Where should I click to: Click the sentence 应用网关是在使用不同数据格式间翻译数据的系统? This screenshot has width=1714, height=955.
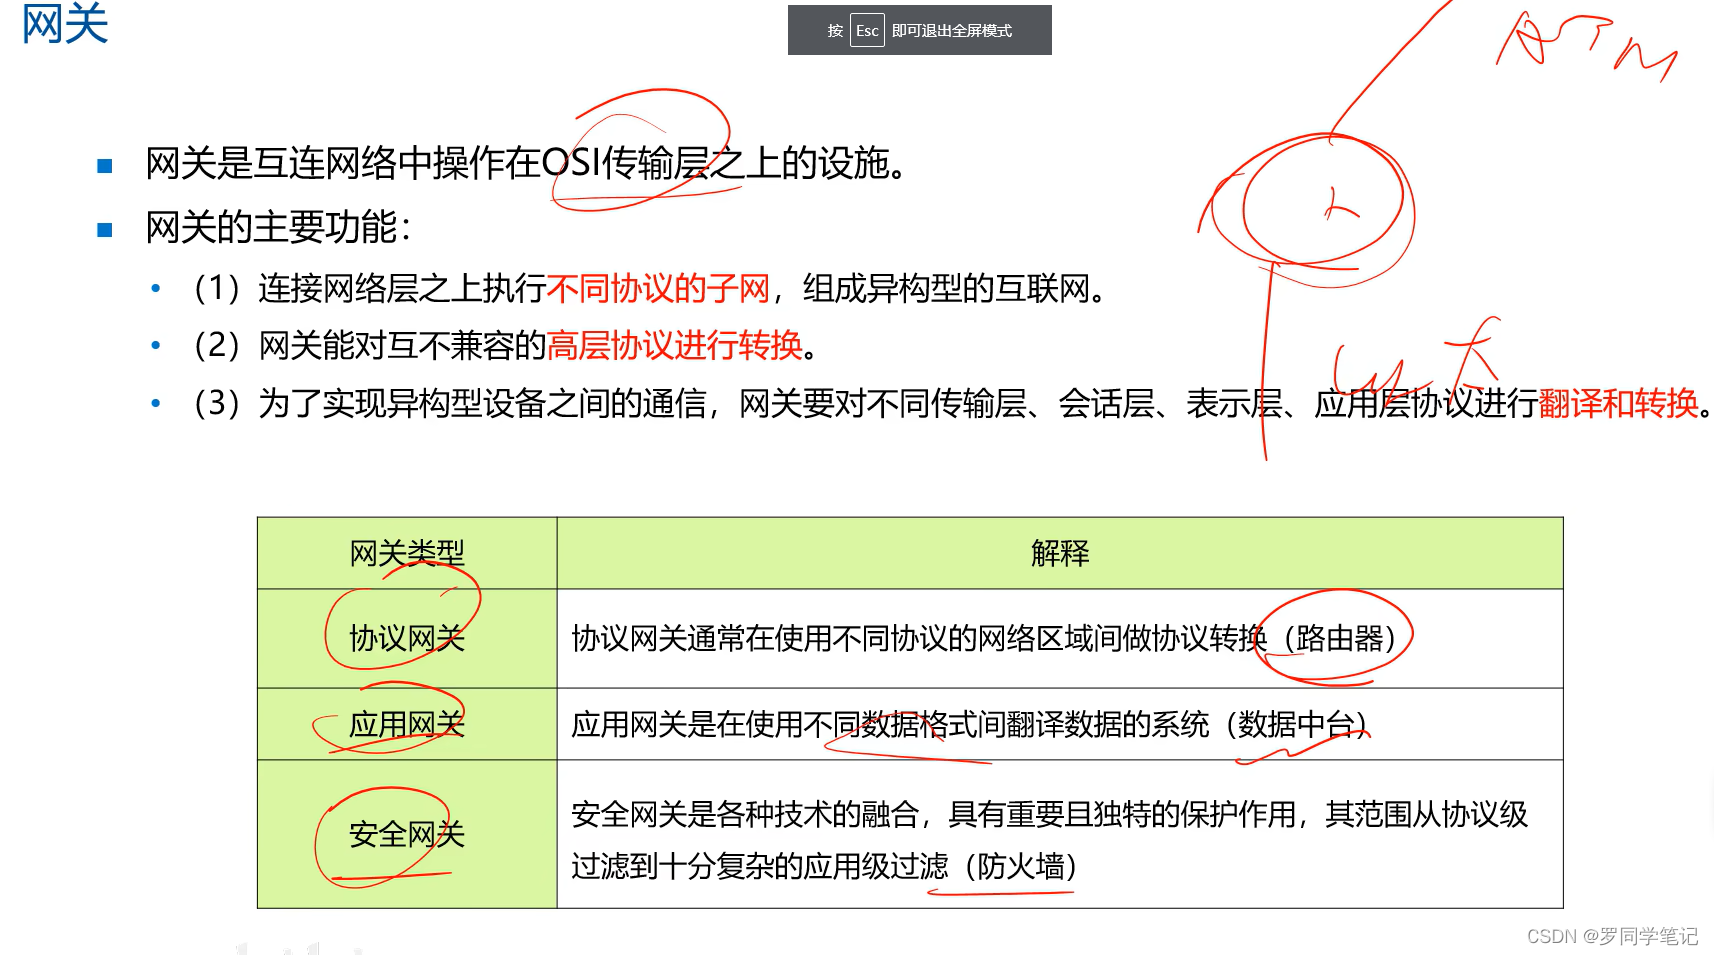point(890,724)
